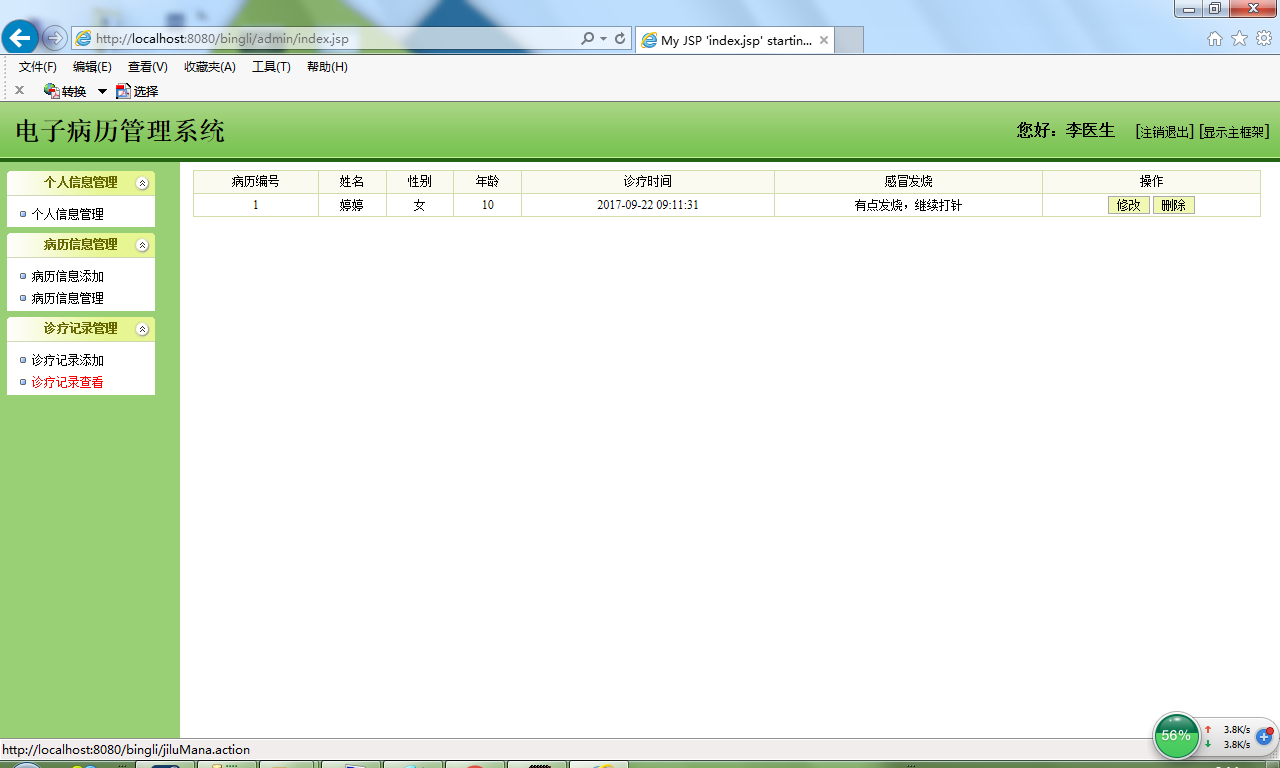Click the gender cell 女

click(x=420, y=205)
